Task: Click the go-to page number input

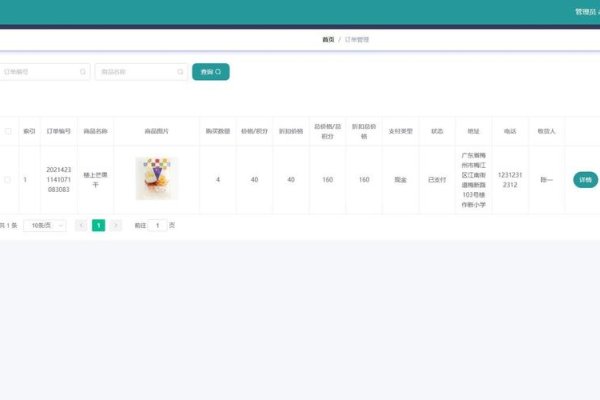Action: click(x=157, y=225)
